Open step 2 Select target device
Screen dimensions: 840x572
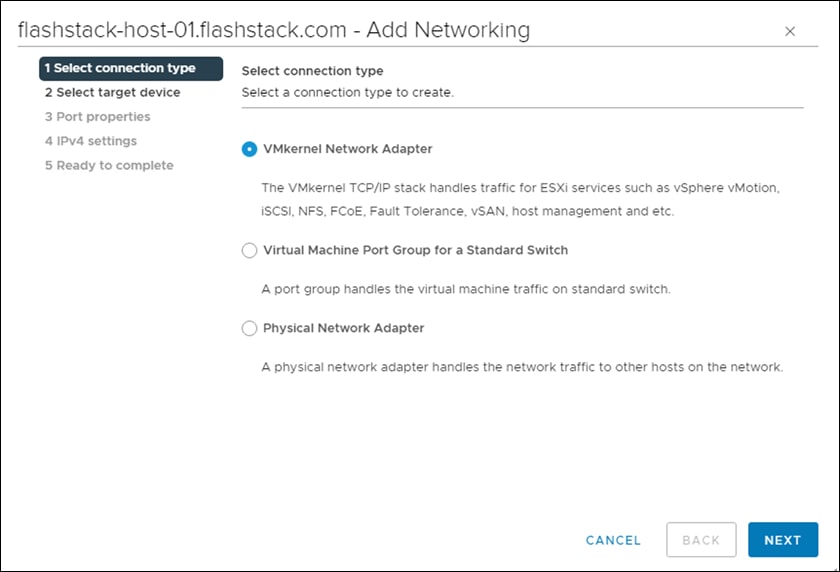click(x=112, y=92)
